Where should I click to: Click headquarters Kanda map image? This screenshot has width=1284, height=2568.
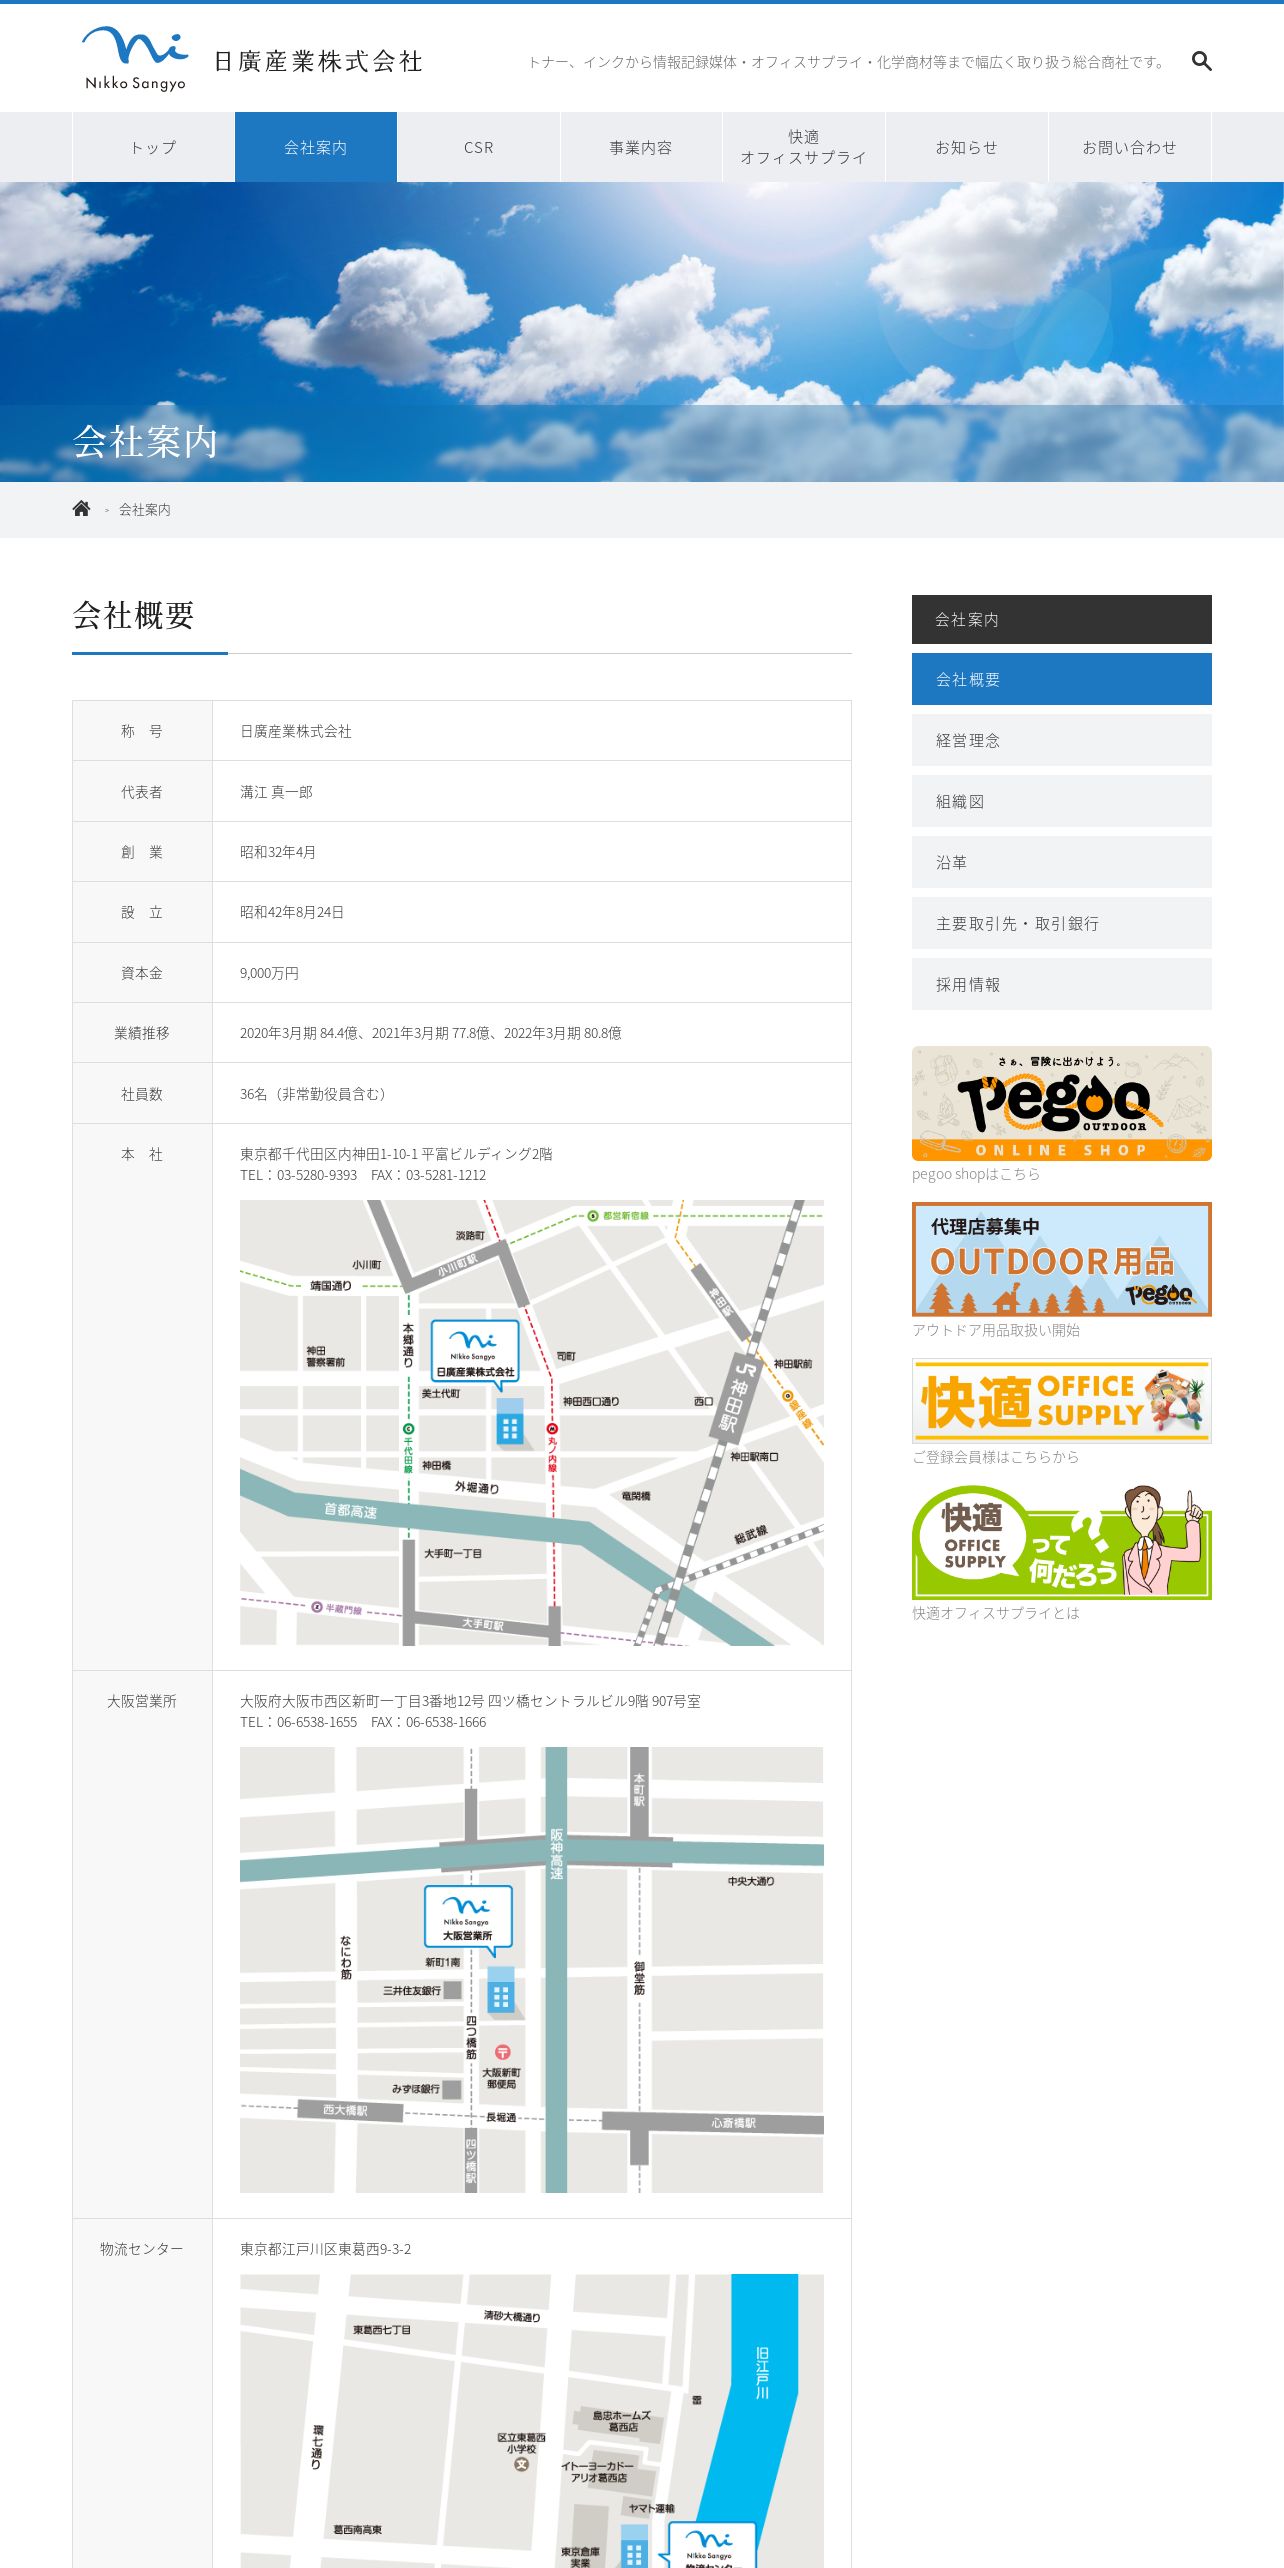[x=532, y=1422]
